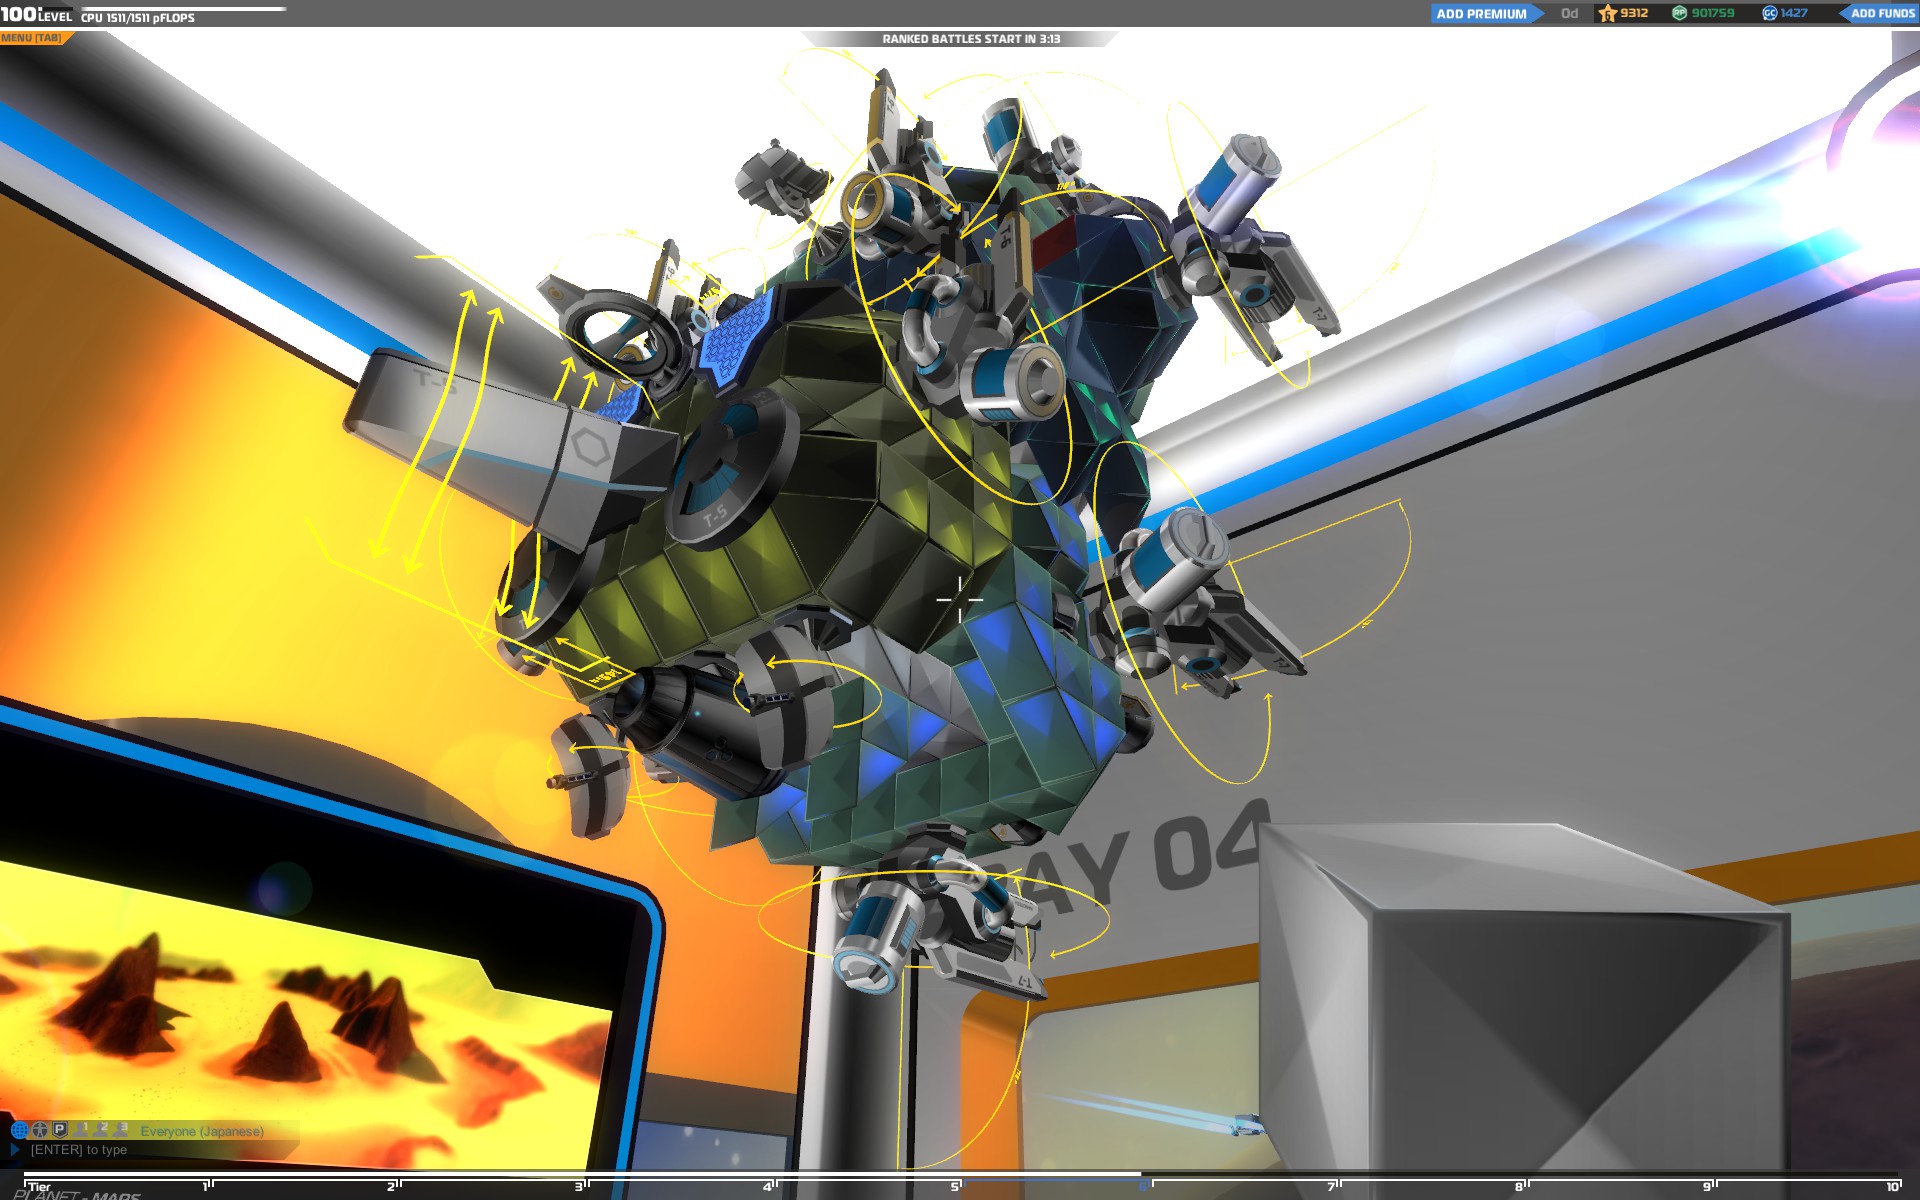Image resolution: width=1920 pixels, height=1200 pixels.
Task: Click the blue GC currency icon
Action: tap(1769, 13)
